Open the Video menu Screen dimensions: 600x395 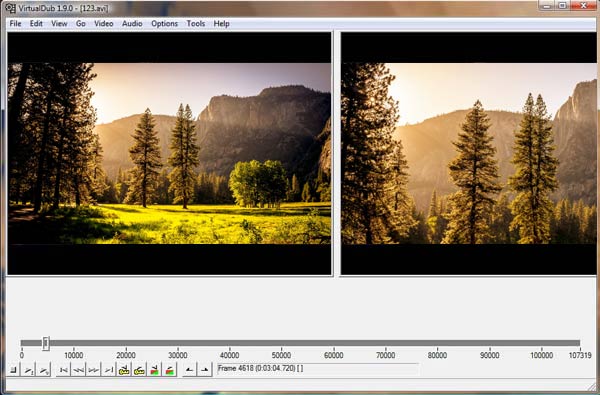point(104,24)
